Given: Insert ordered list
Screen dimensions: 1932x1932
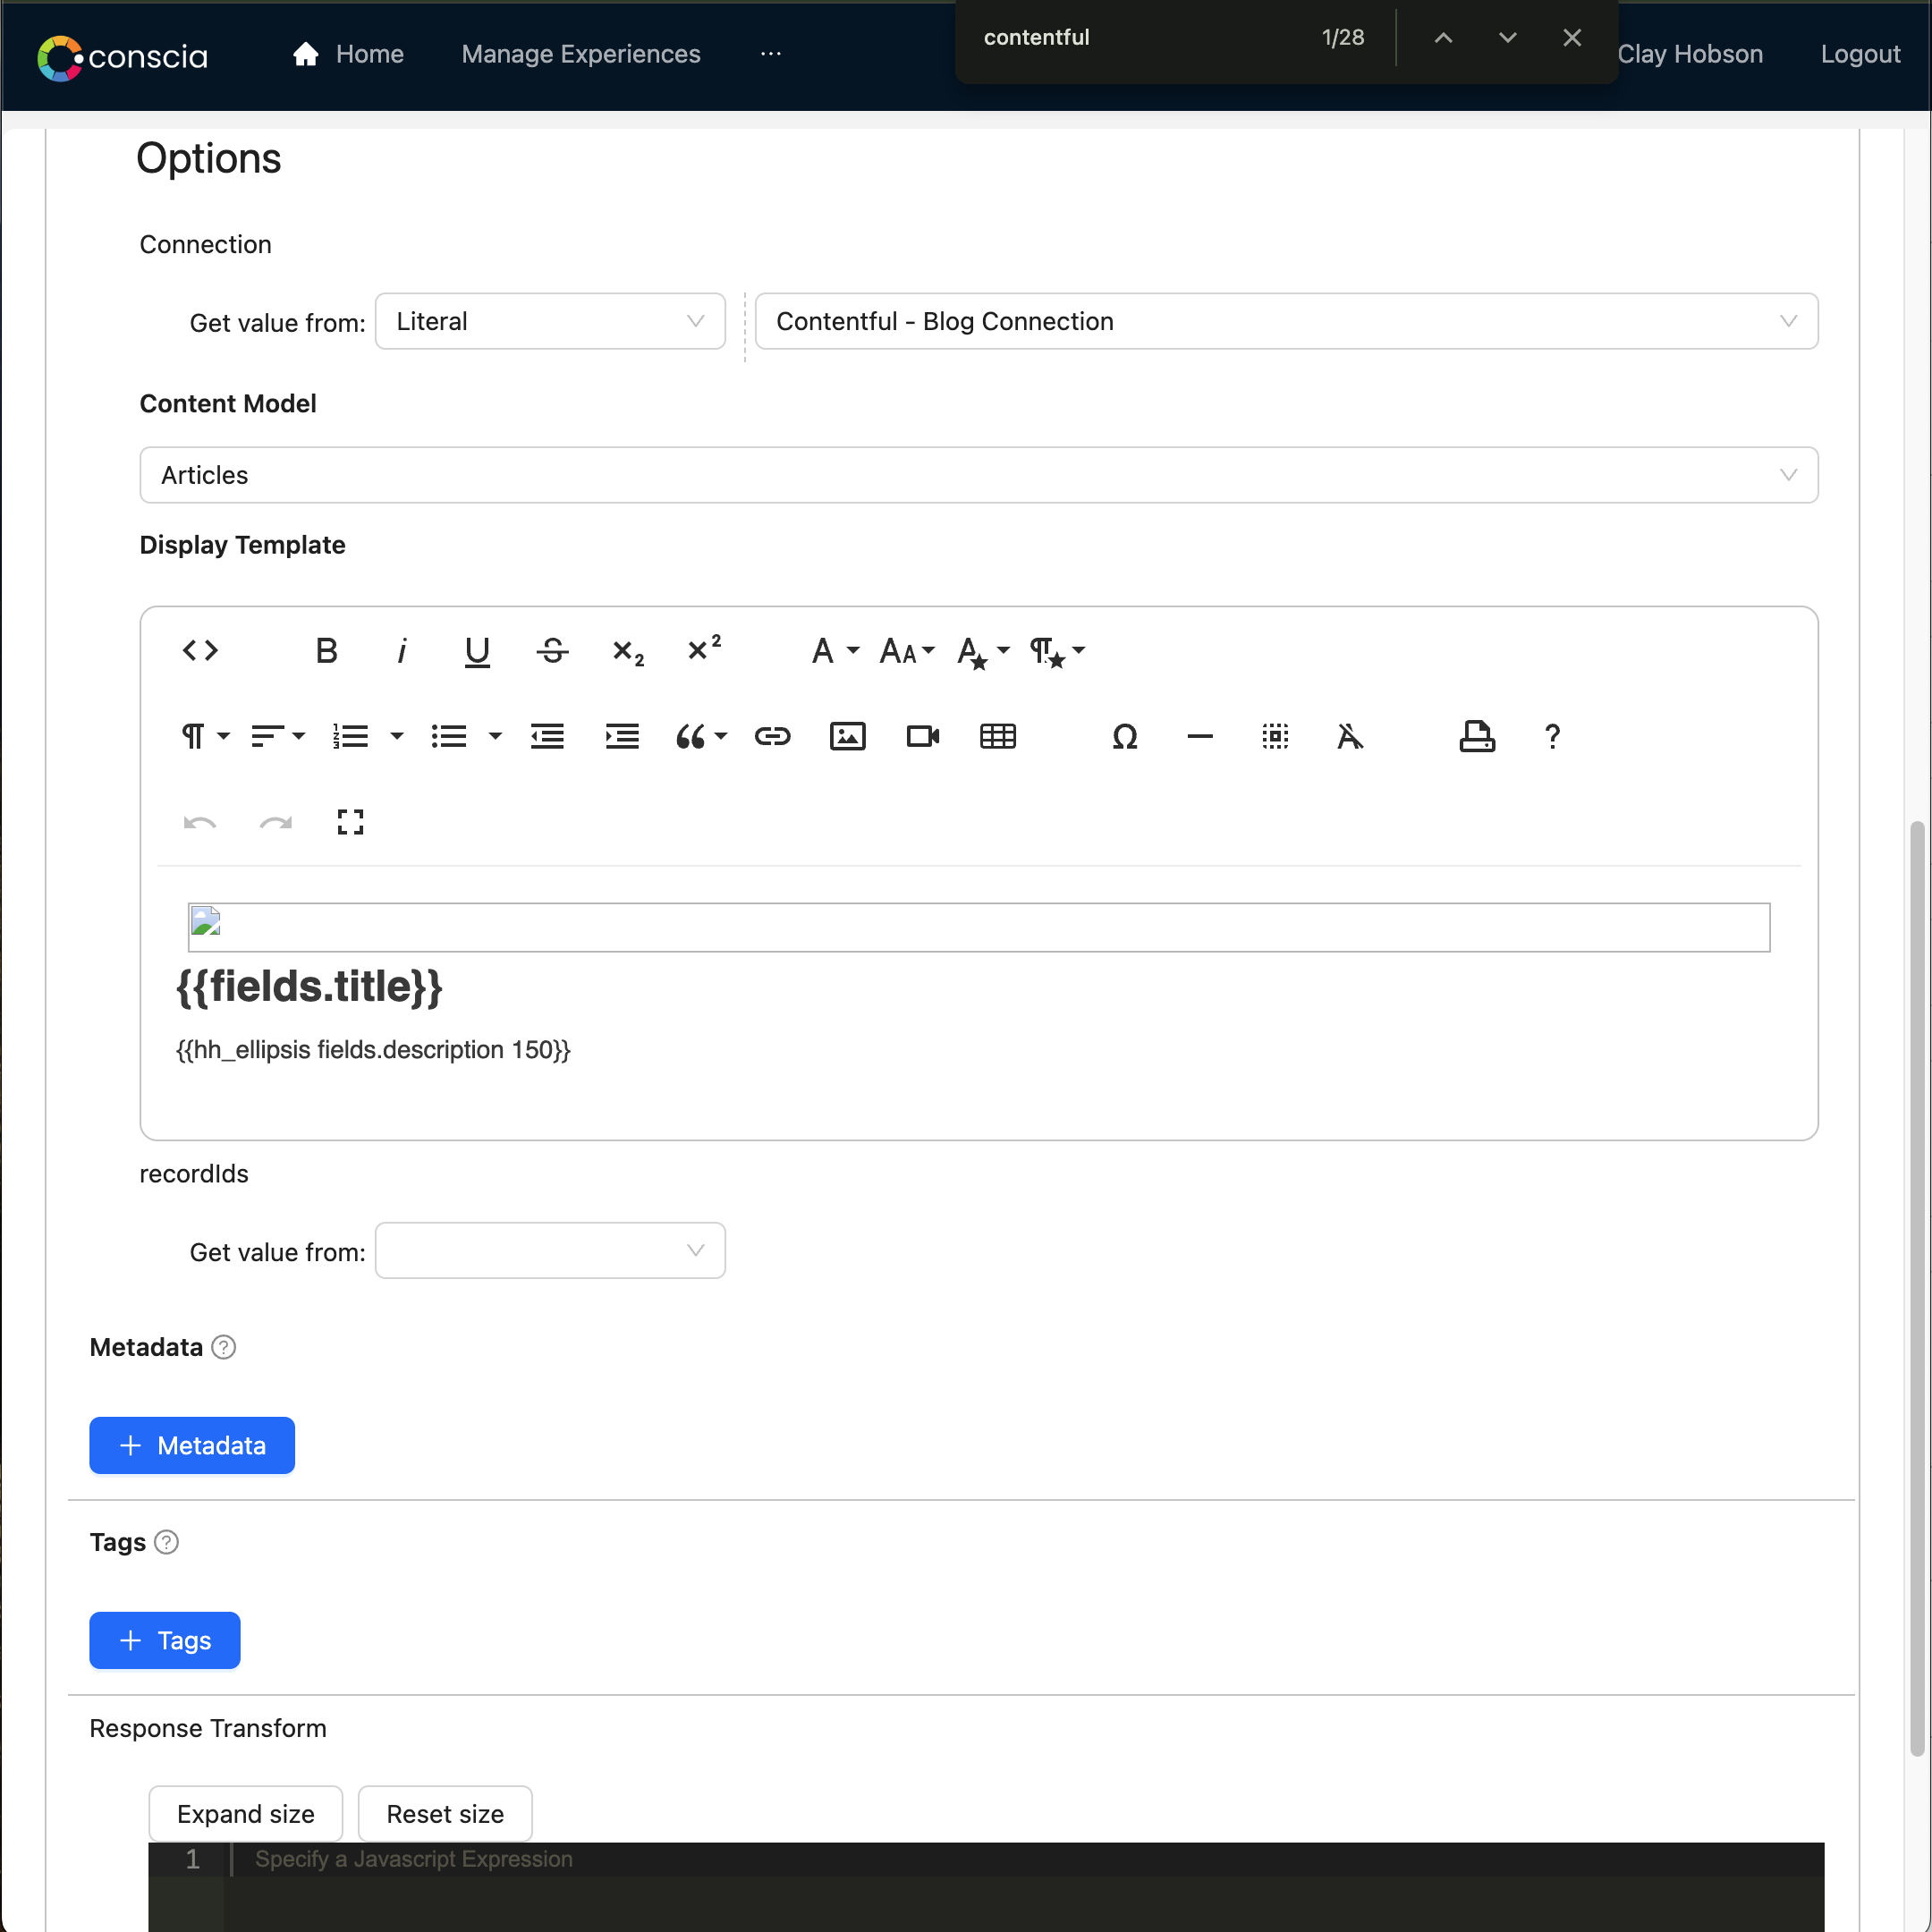Looking at the screenshot, I should tap(350, 737).
